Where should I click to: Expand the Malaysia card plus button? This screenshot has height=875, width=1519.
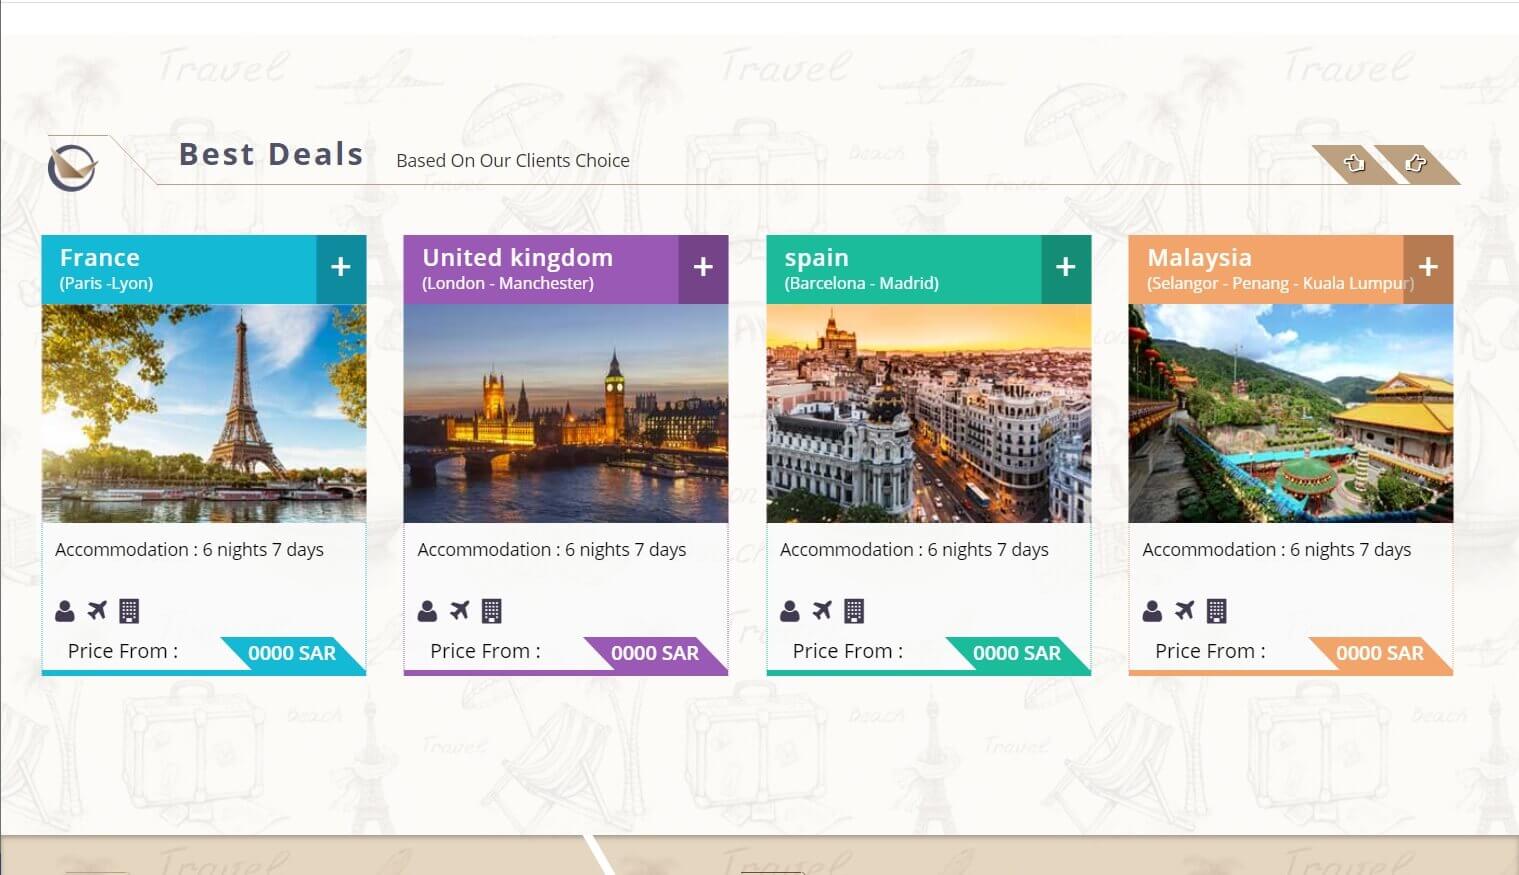tap(1428, 268)
